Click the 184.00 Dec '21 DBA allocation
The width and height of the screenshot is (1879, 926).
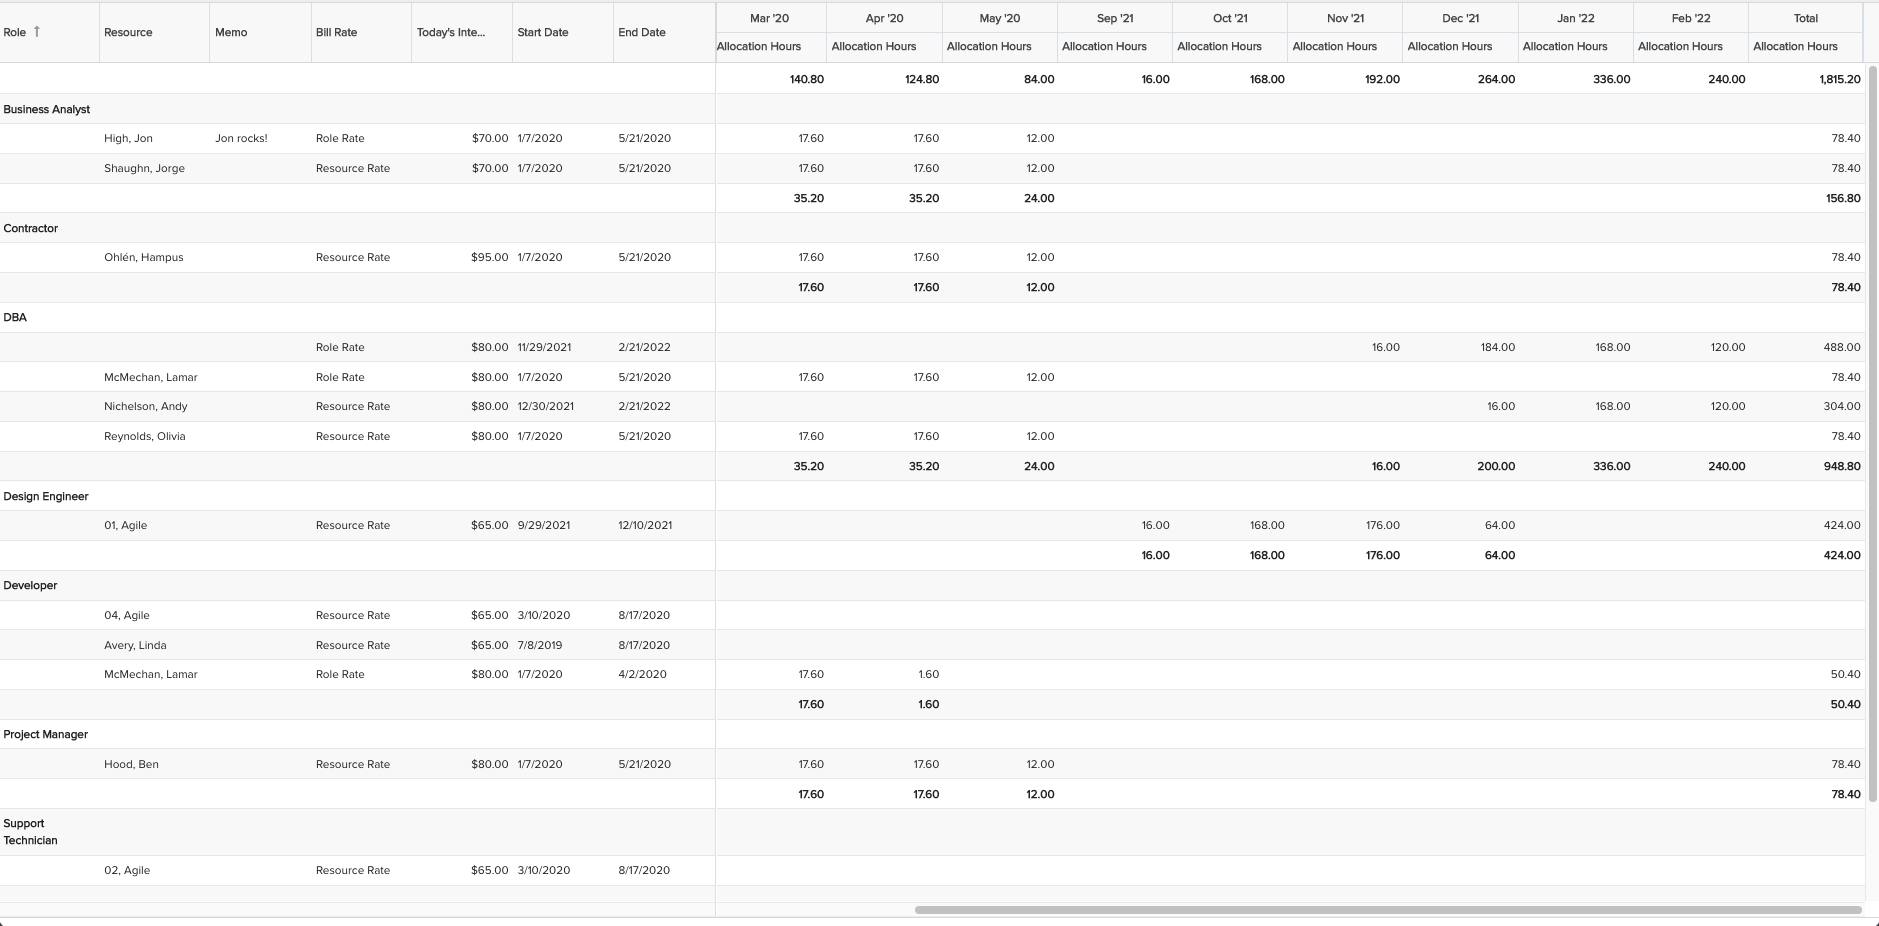tap(1497, 347)
